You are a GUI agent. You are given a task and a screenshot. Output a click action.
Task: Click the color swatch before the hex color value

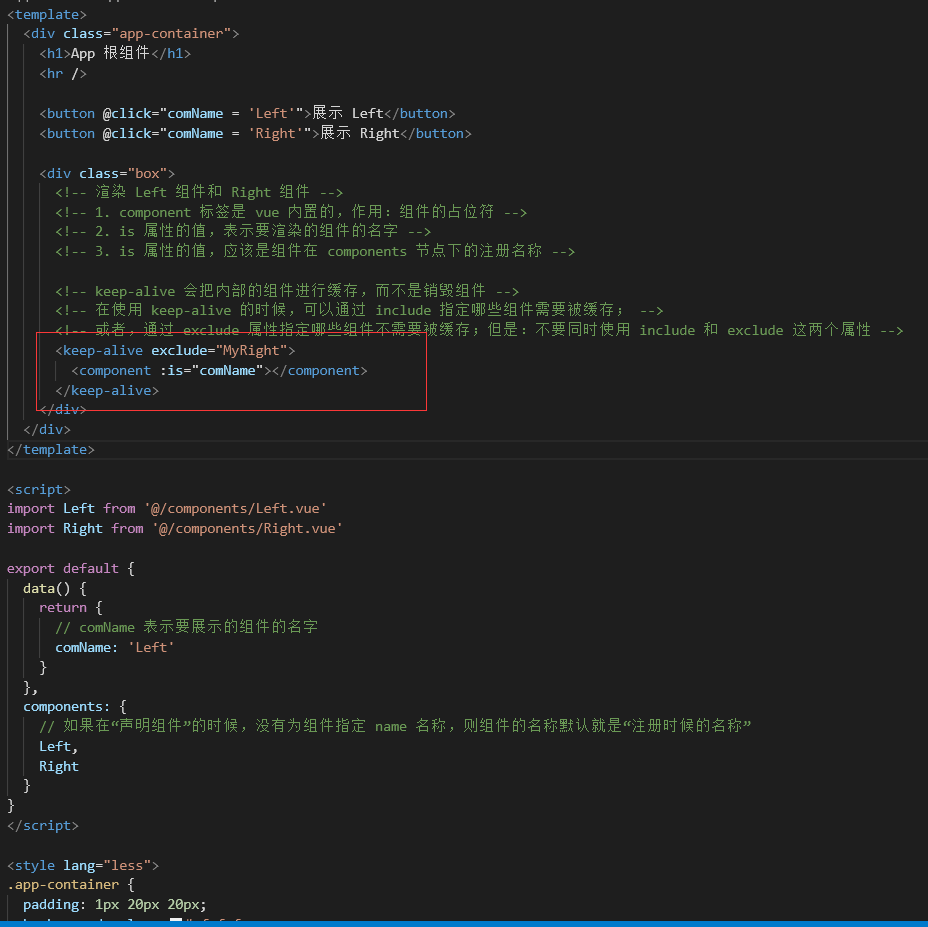tap(175, 919)
